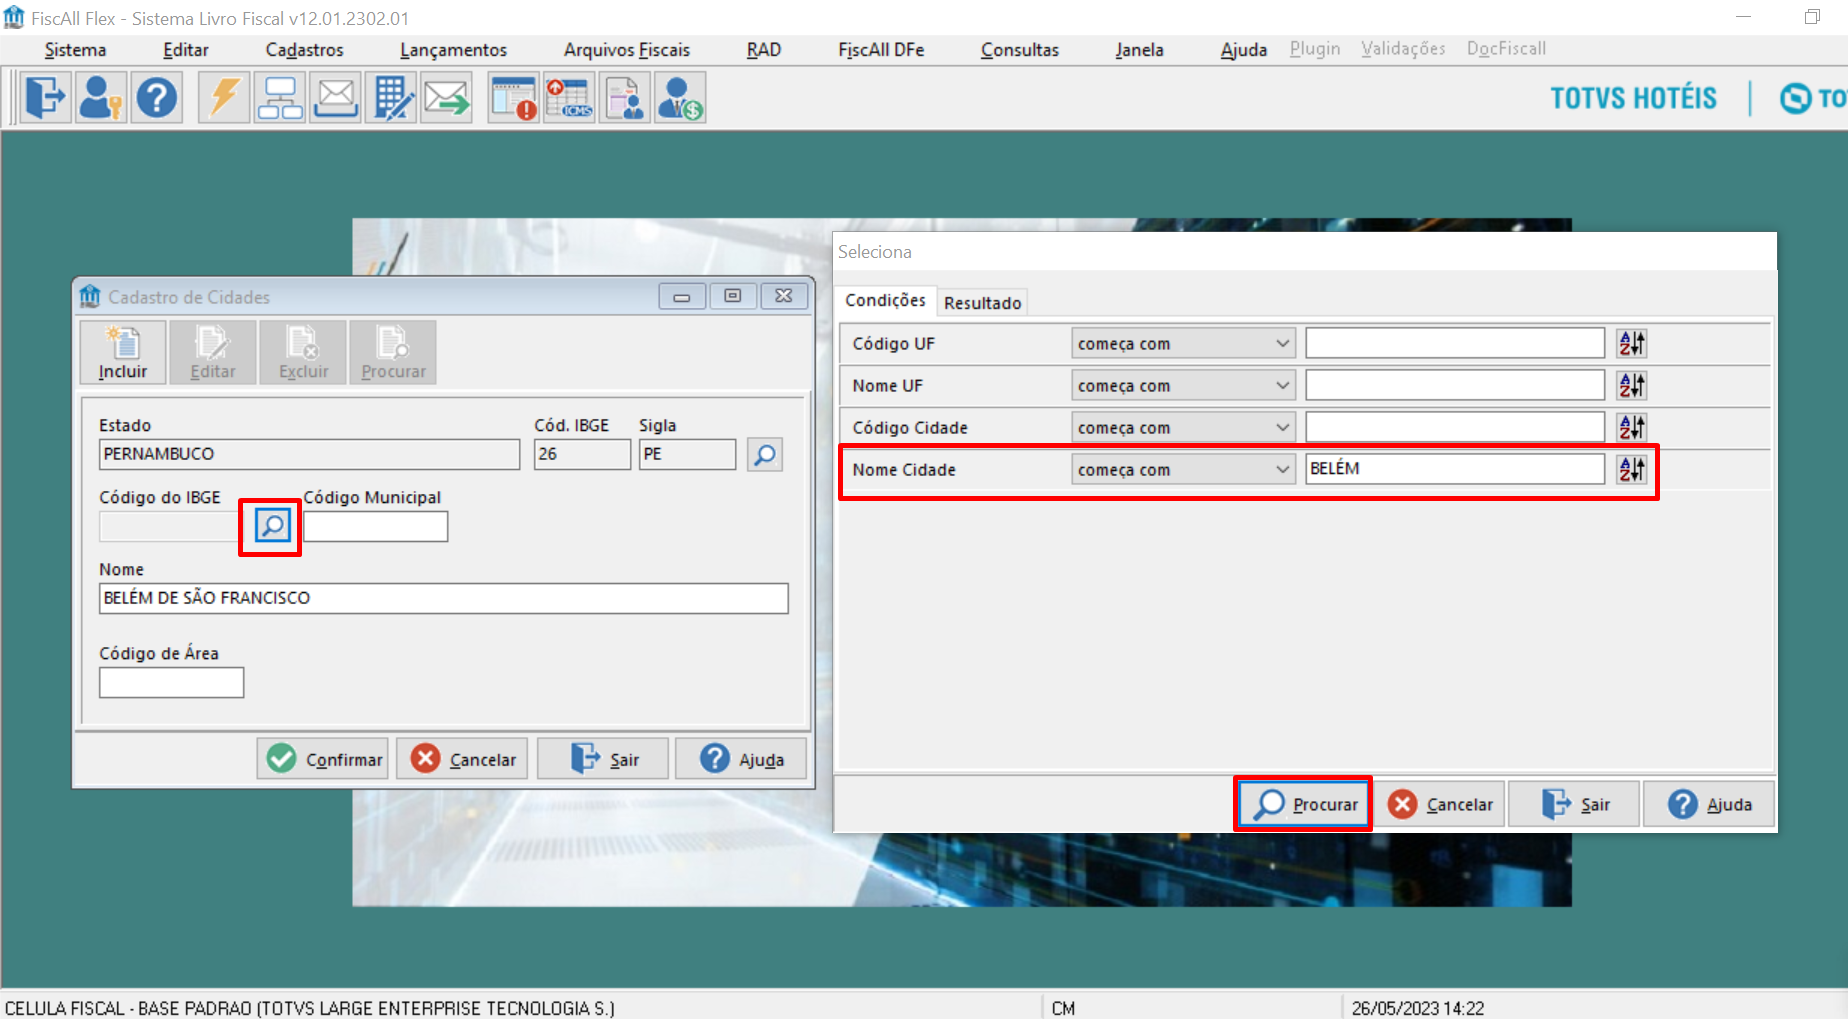The height and width of the screenshot is (1019, 1848).
Task: Click the Código UF value field
Action: [x=1455, y=343]
